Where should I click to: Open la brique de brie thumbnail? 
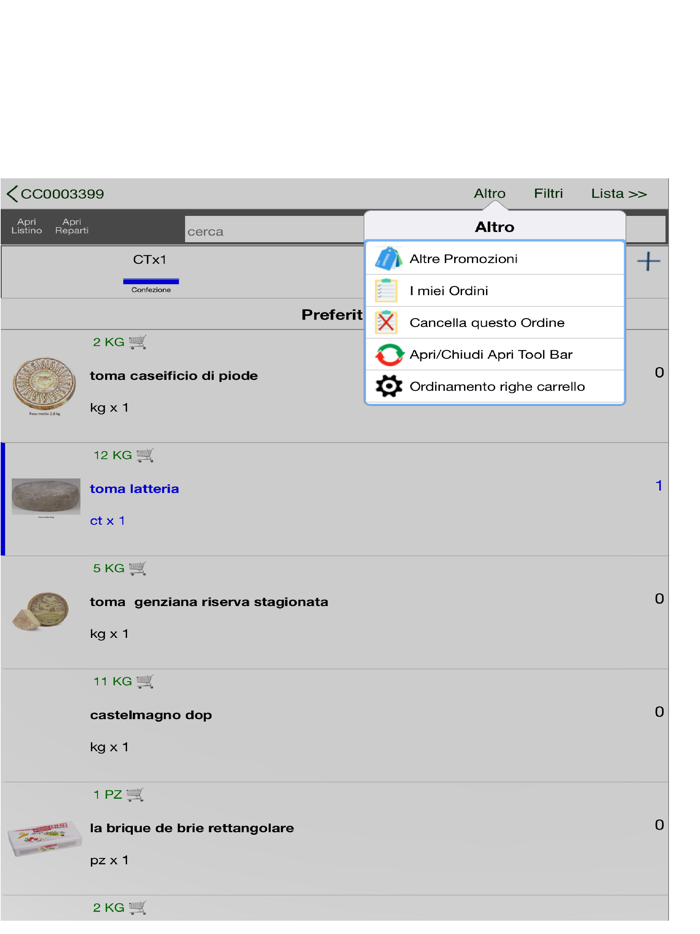tap(45, 839)
